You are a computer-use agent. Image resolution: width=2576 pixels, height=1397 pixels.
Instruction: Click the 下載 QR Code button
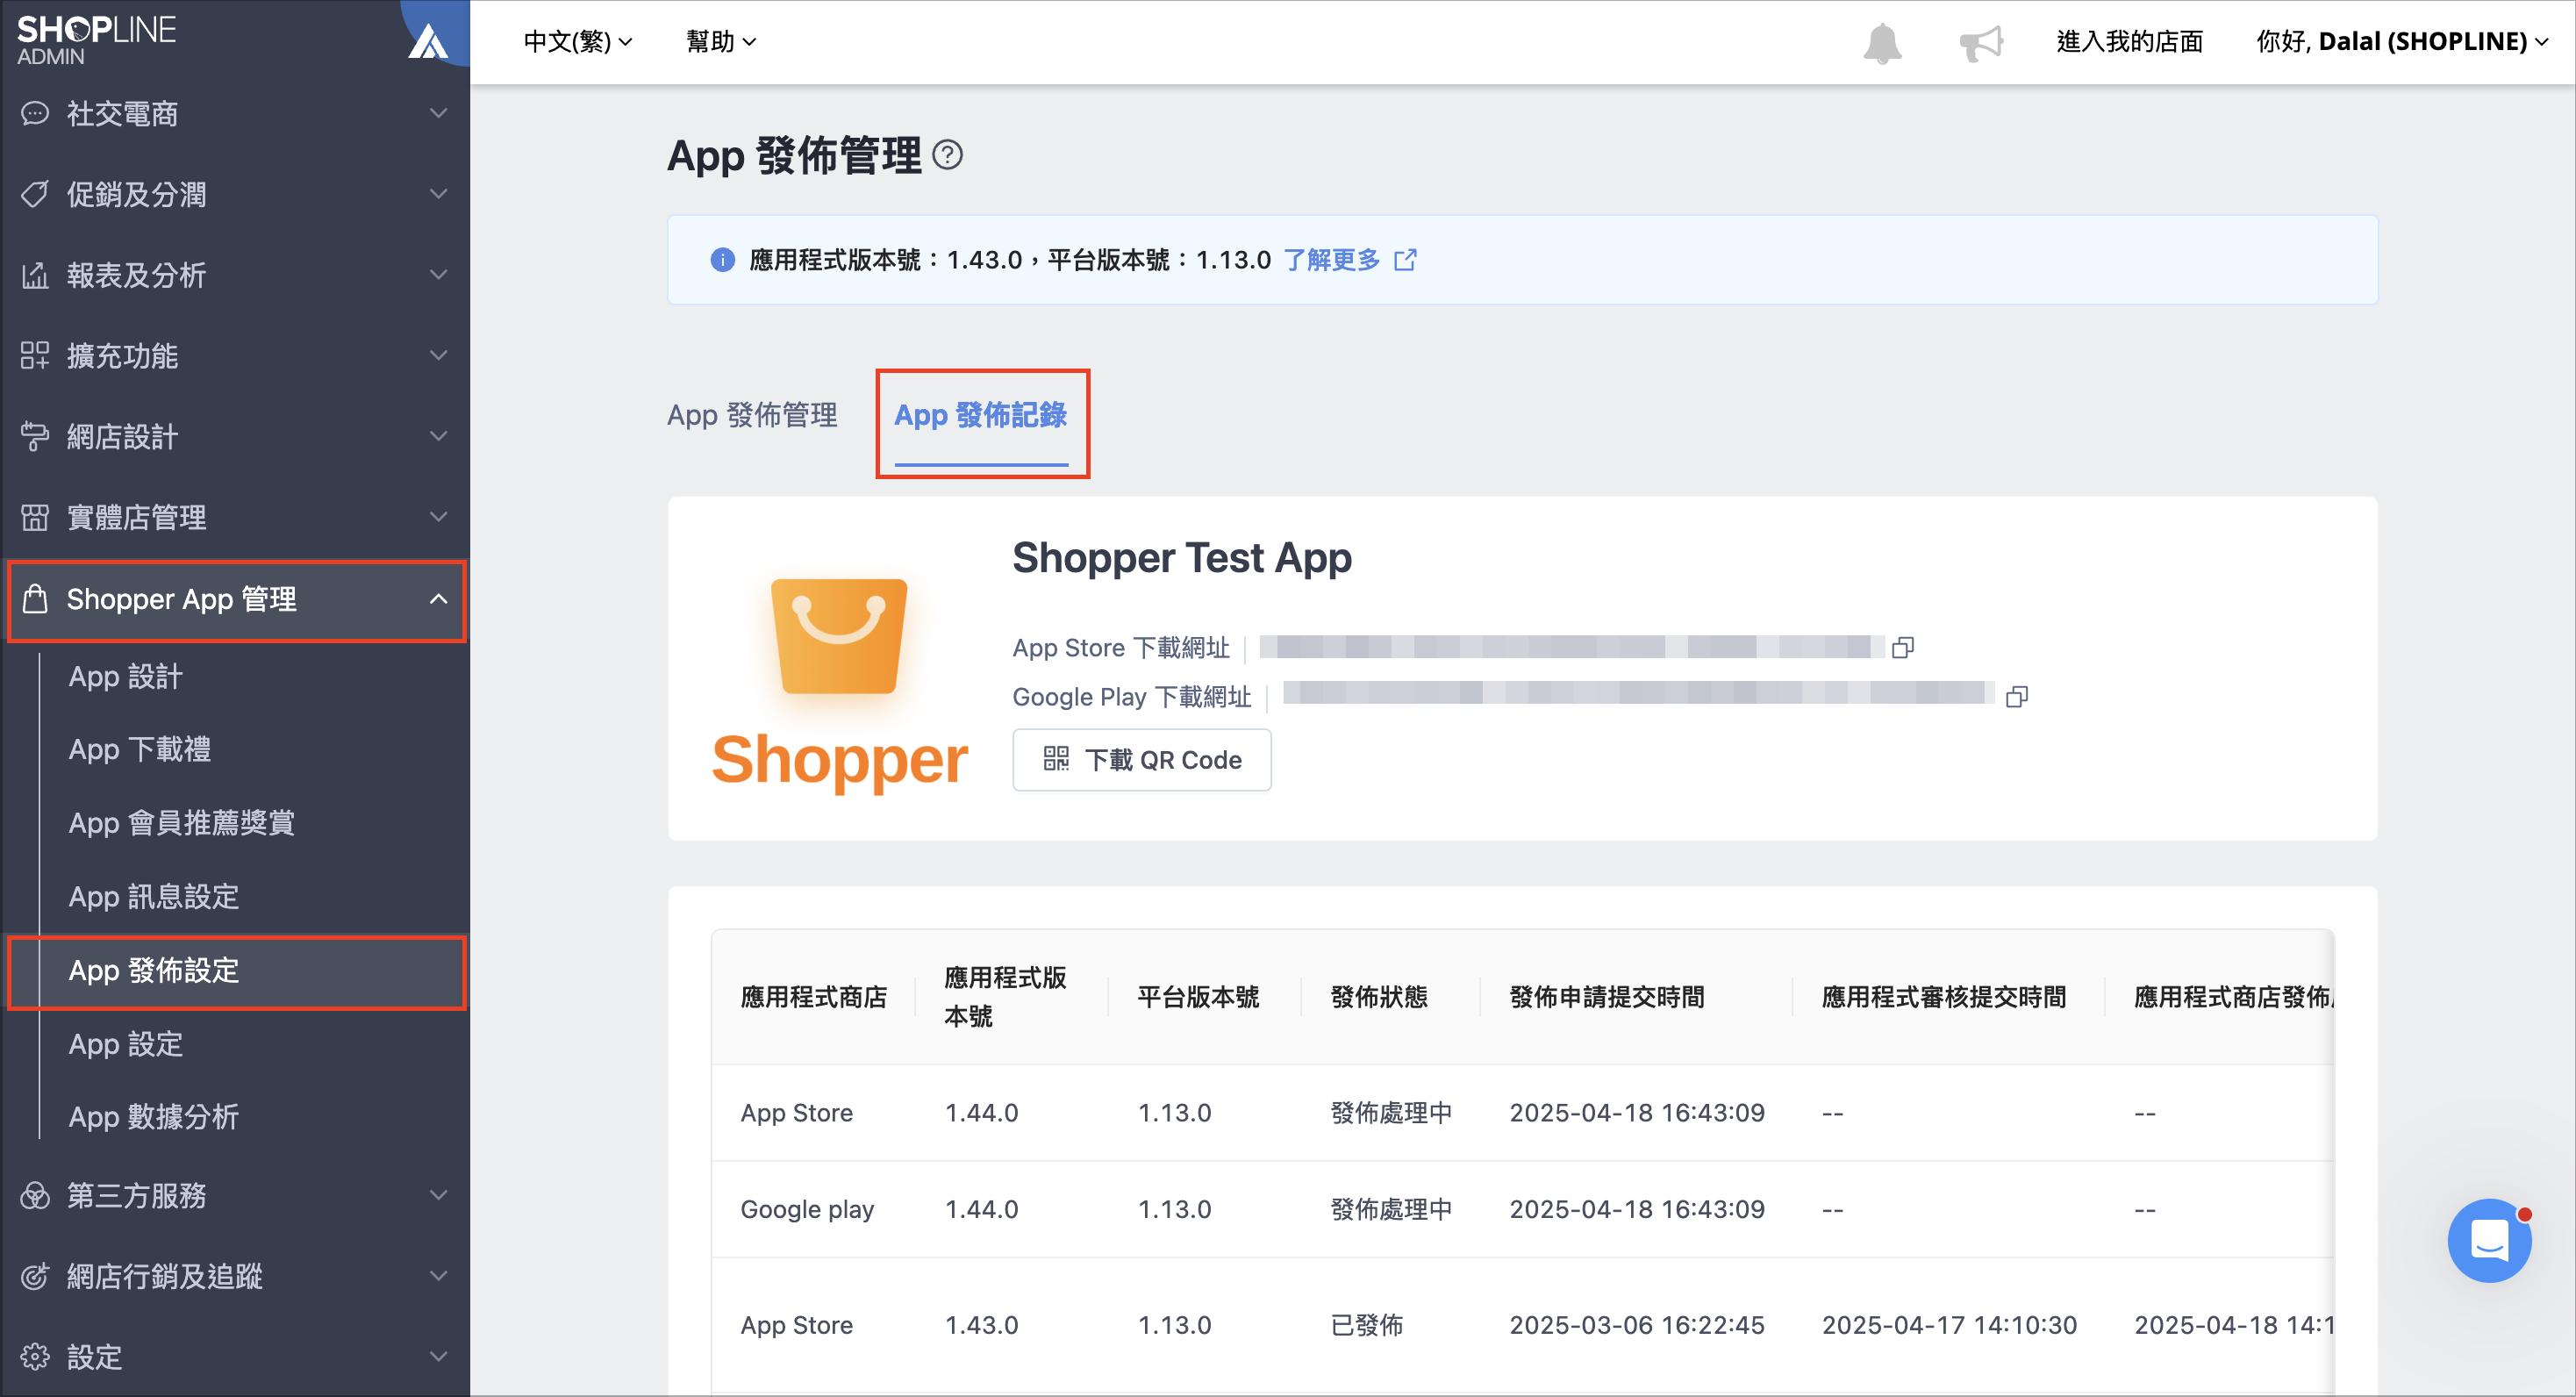(1142, 760)
